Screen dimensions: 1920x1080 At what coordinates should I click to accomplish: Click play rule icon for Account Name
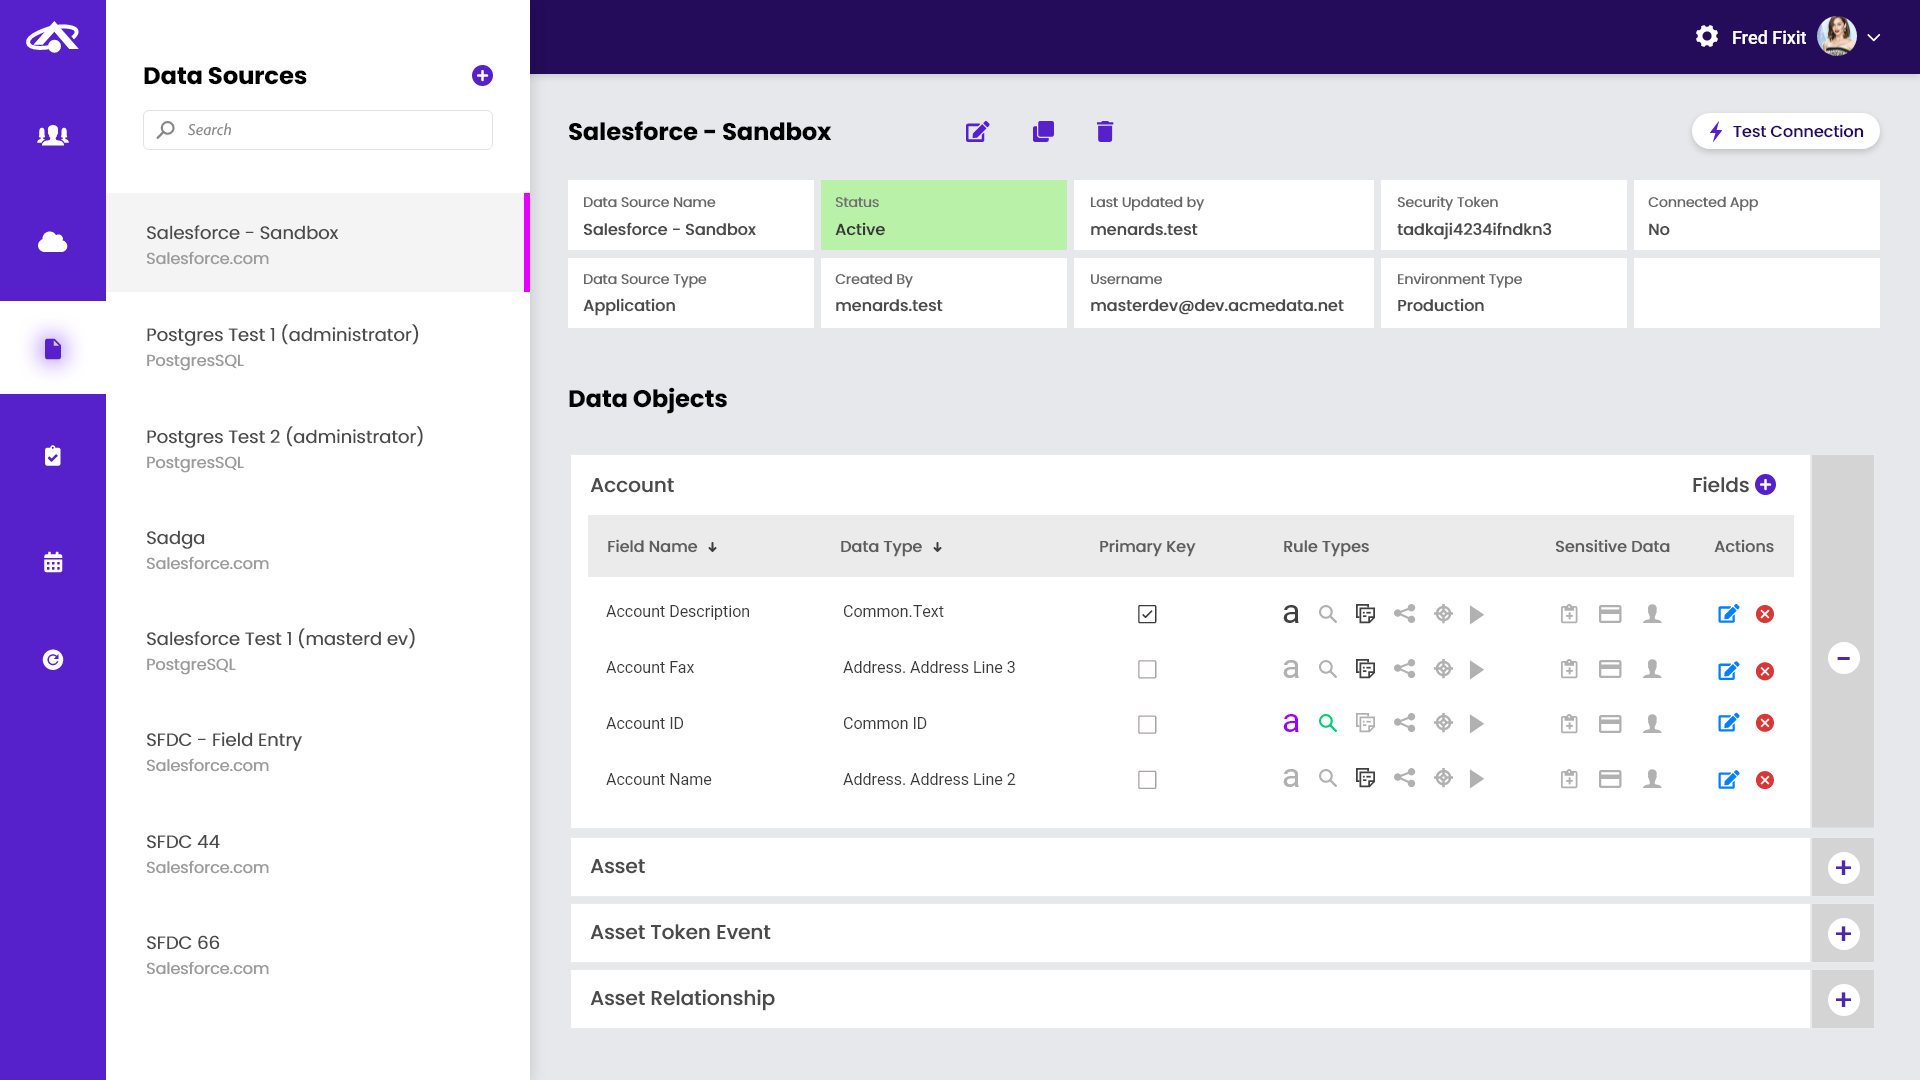1477,779
